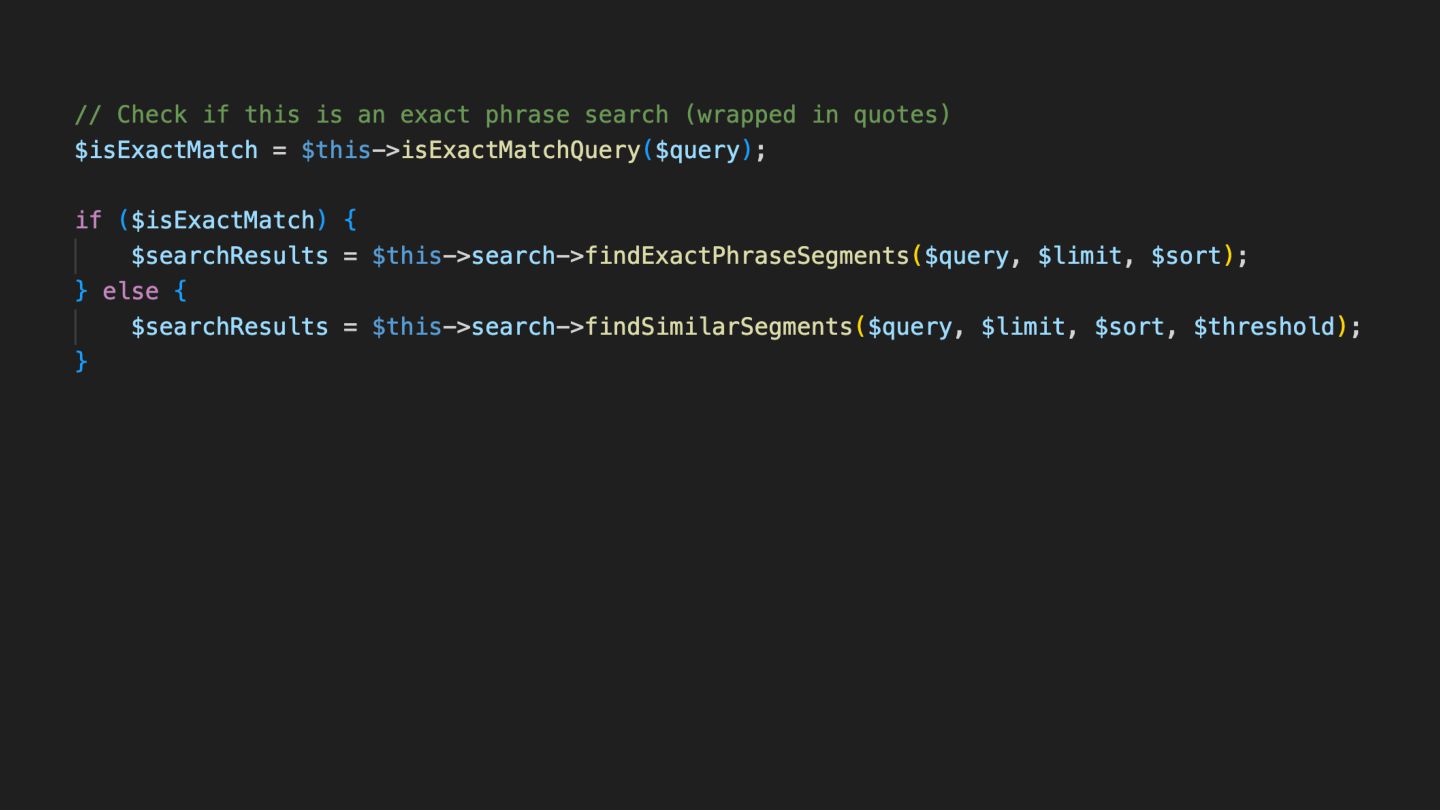Click $query inside the isExactMatchQuery call
Image resolution: width=1440 pixels, height=810 pixels.
click(697, 150)
